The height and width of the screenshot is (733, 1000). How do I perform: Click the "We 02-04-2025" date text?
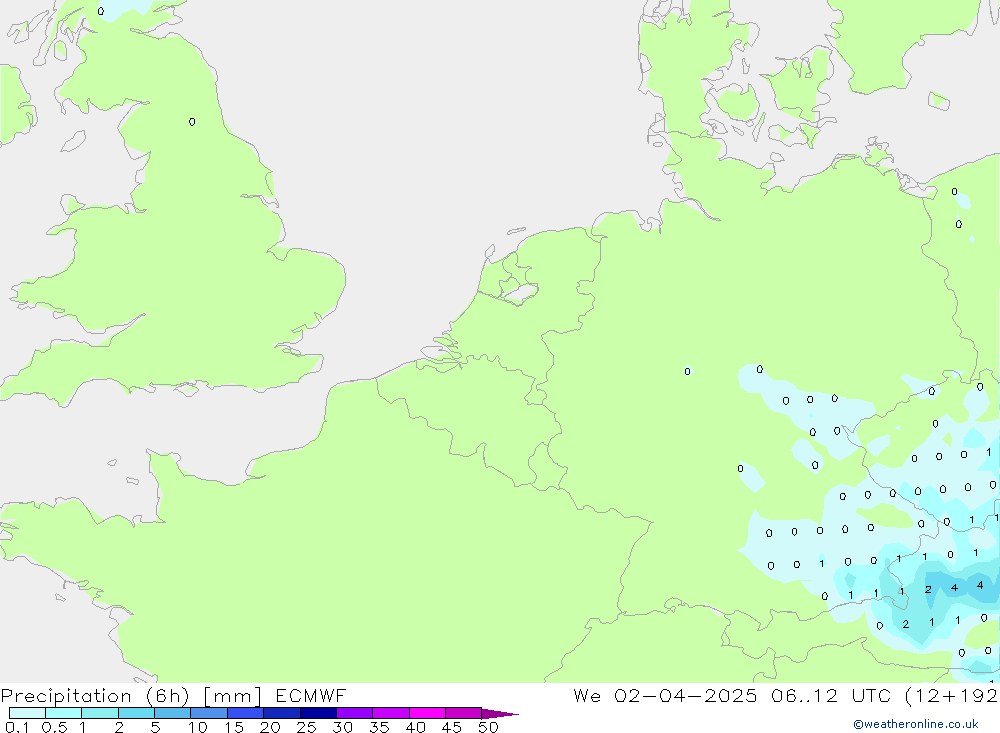(x=665, y=695)
